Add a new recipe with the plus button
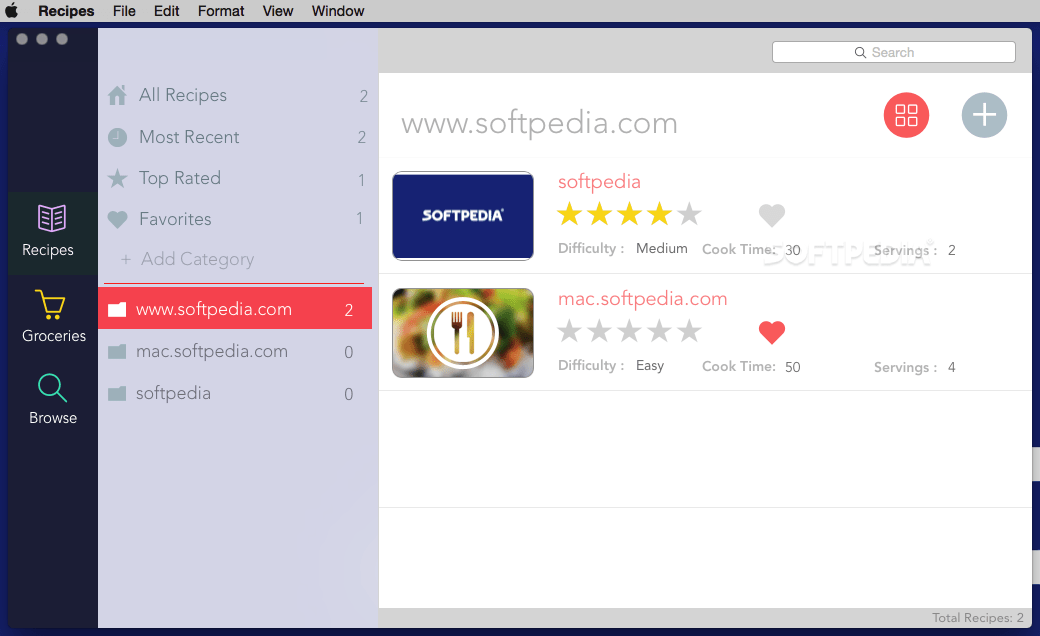The image size is (1040, 636). pos(984,115)
